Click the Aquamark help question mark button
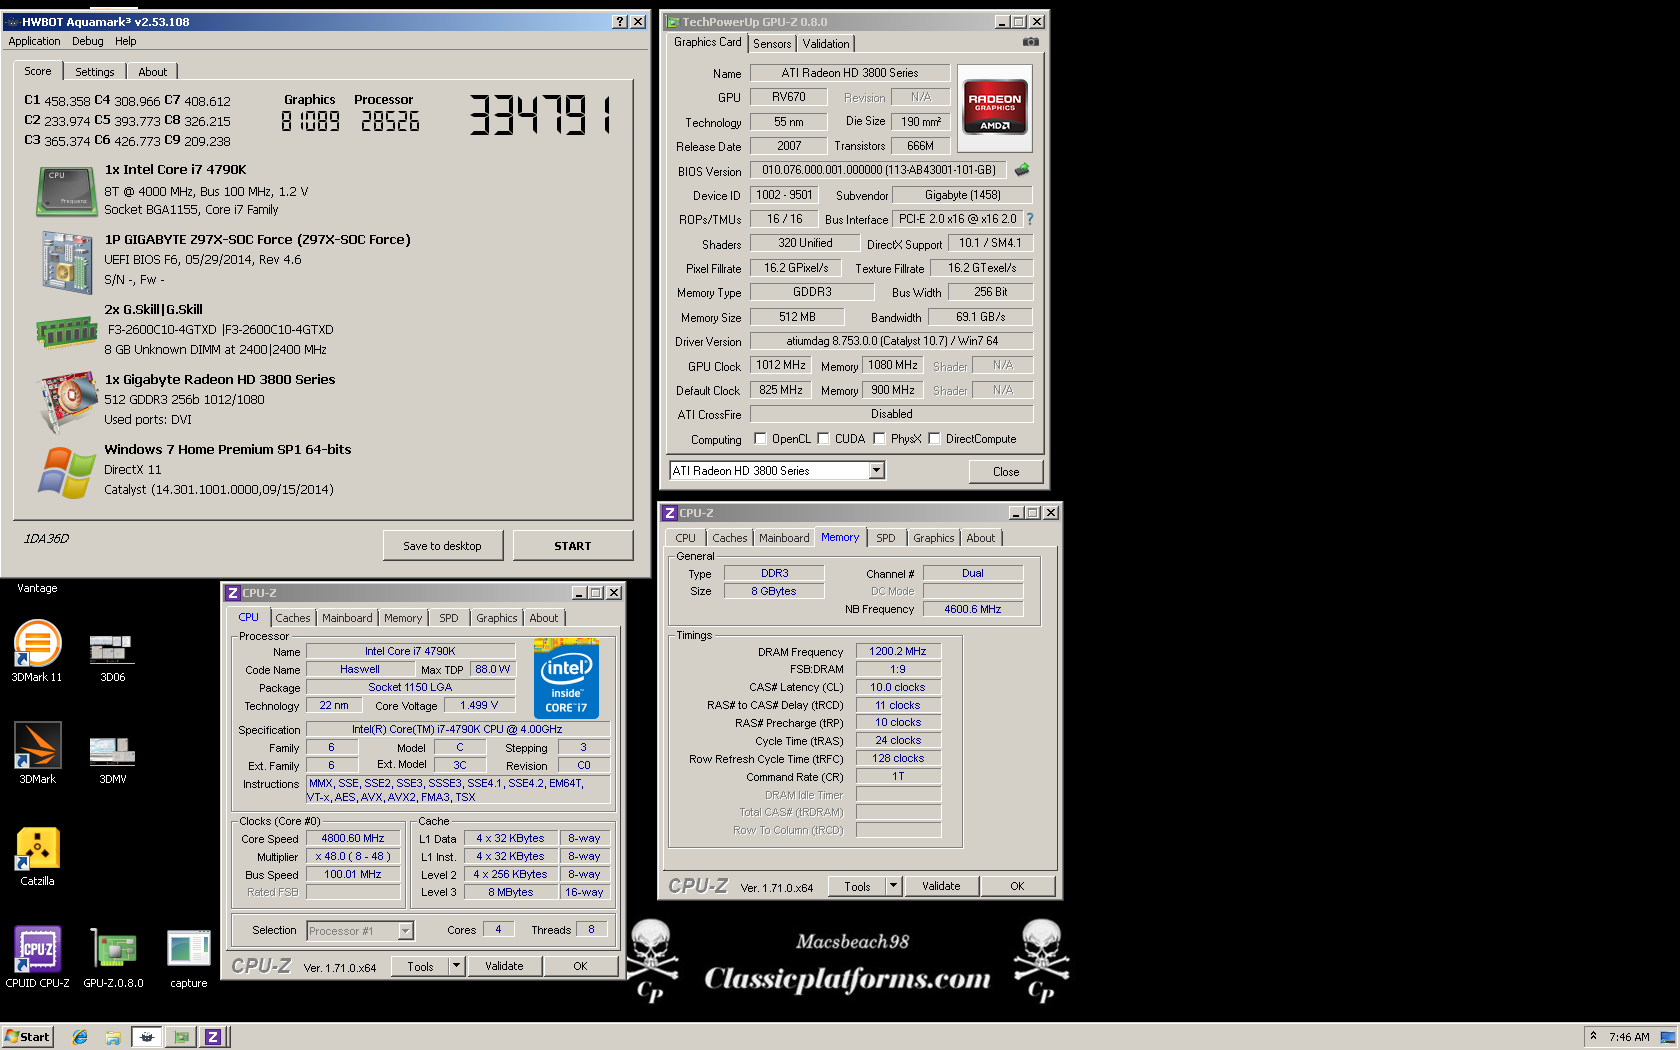 click(x=619, y=21)
